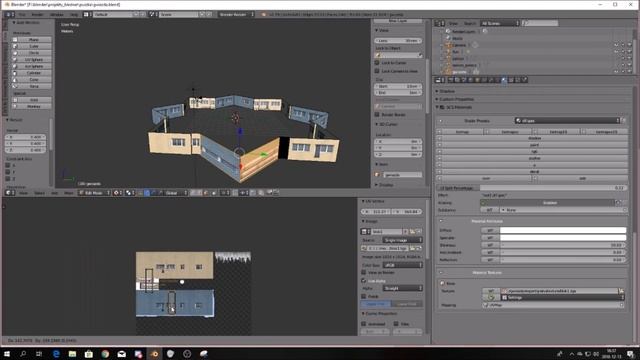Image resolution: width=640 pixels, height=360 pixels.
Task: Toggle View as Render checkbox
Action: (364, 272)
